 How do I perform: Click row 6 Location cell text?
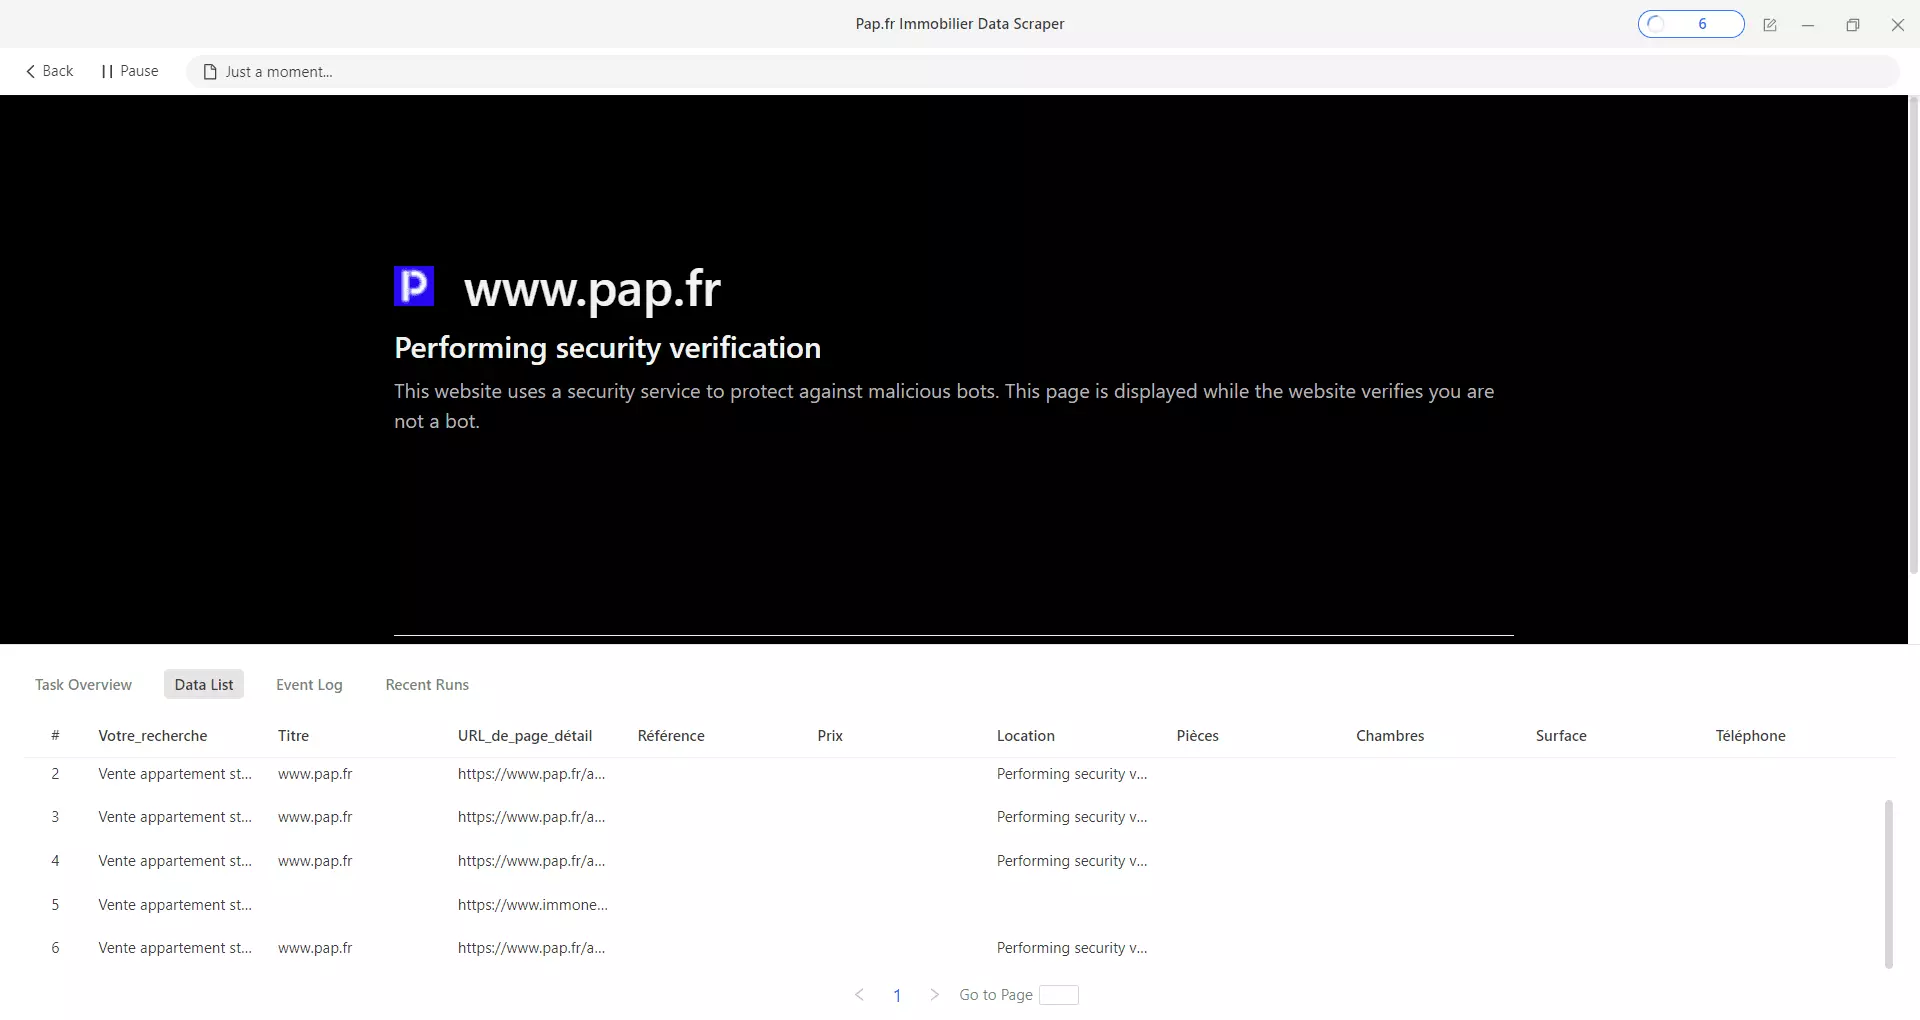1072,948
